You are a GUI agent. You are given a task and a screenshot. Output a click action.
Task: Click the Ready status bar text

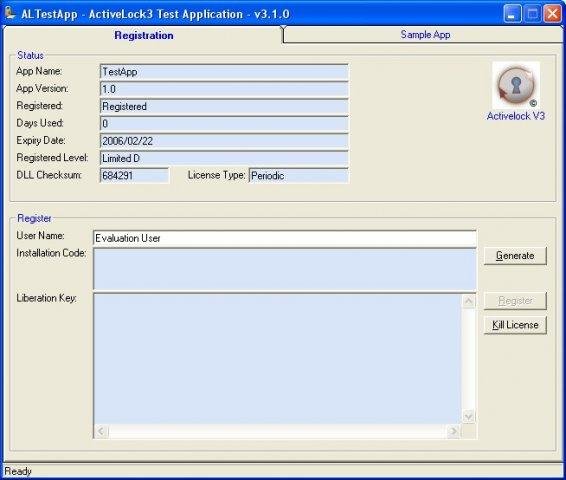(x=18, y=471)
